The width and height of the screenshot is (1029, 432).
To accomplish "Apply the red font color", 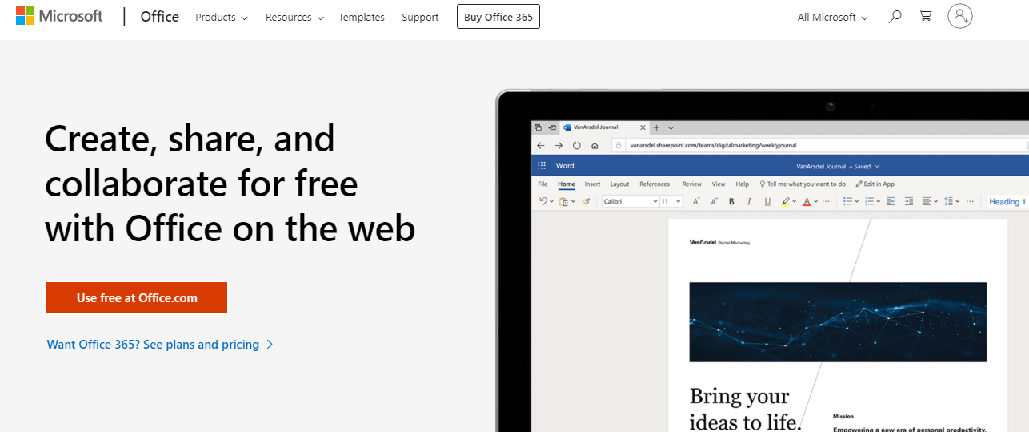I will point(807,202).
